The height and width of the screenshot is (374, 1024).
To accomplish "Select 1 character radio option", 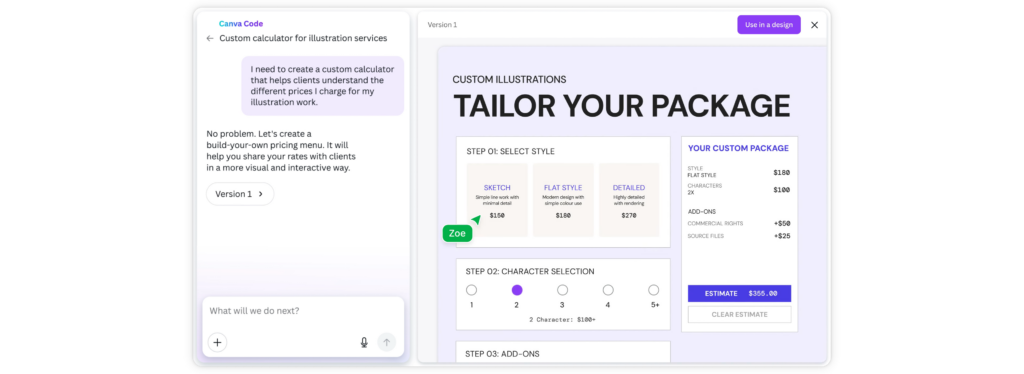I will tap(472, 290).
